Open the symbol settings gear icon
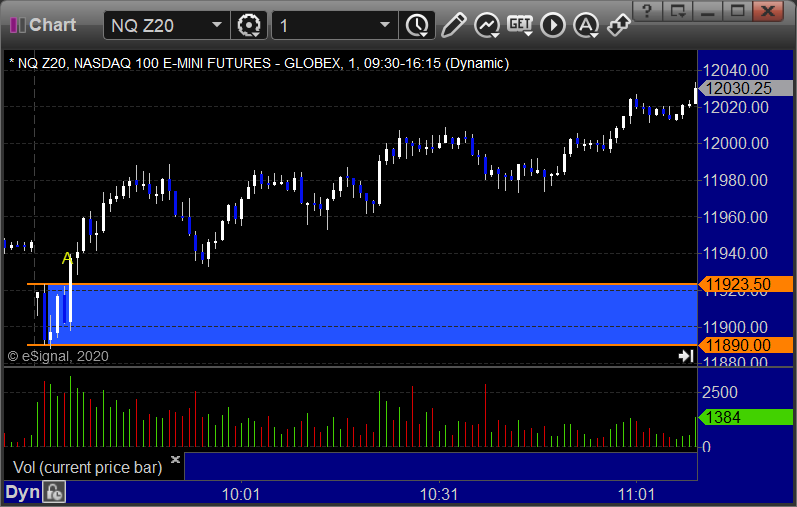Image resolution: width=797 pixels, height=507 pixels. [249, 25]
